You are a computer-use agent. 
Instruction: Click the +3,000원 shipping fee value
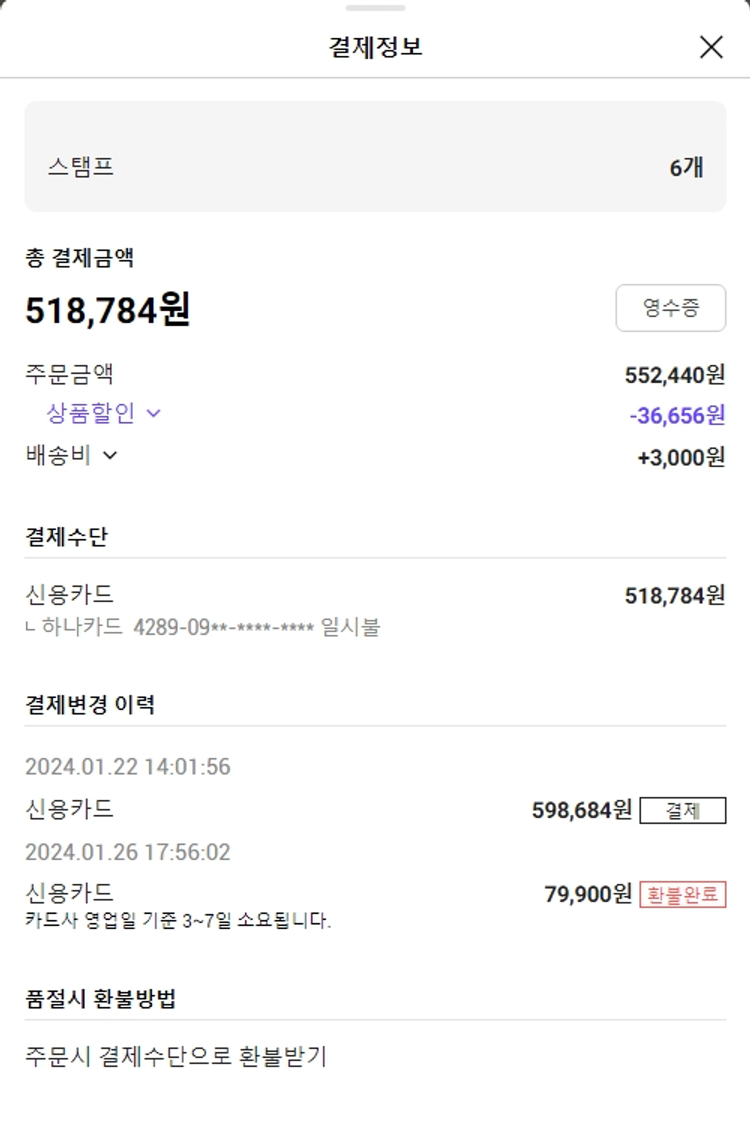tap(681, 457)
